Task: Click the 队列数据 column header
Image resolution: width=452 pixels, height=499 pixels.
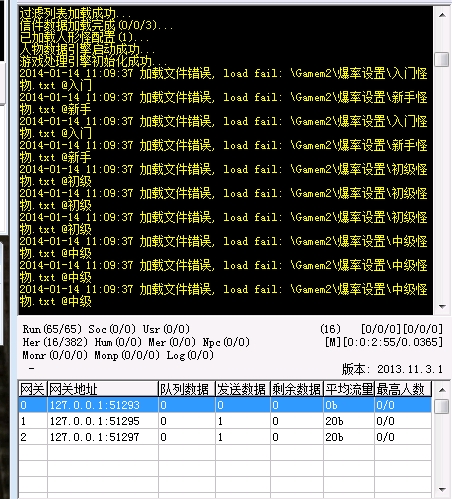Action: tap(187, 389)
